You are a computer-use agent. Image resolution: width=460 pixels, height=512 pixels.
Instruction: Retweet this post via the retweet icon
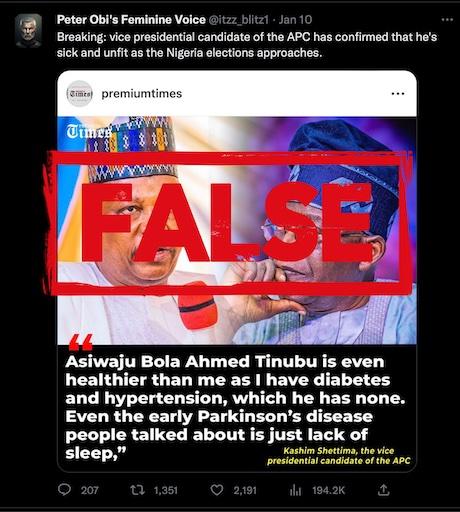tap(137, 490)
